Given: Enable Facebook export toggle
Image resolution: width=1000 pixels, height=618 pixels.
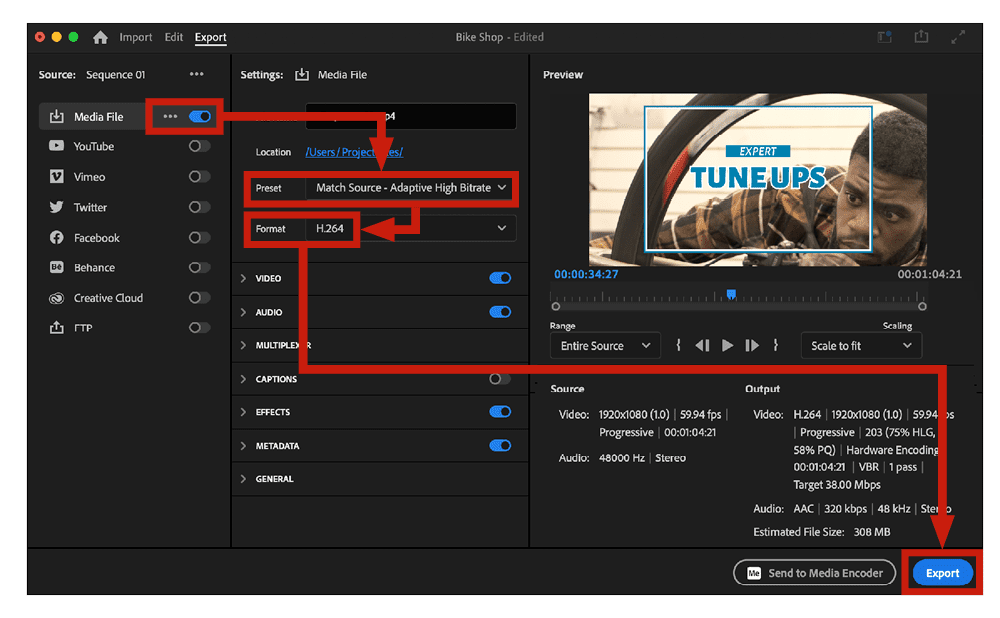Looking at the screenshot, I should pyautogui.click(x=199, y=237).
